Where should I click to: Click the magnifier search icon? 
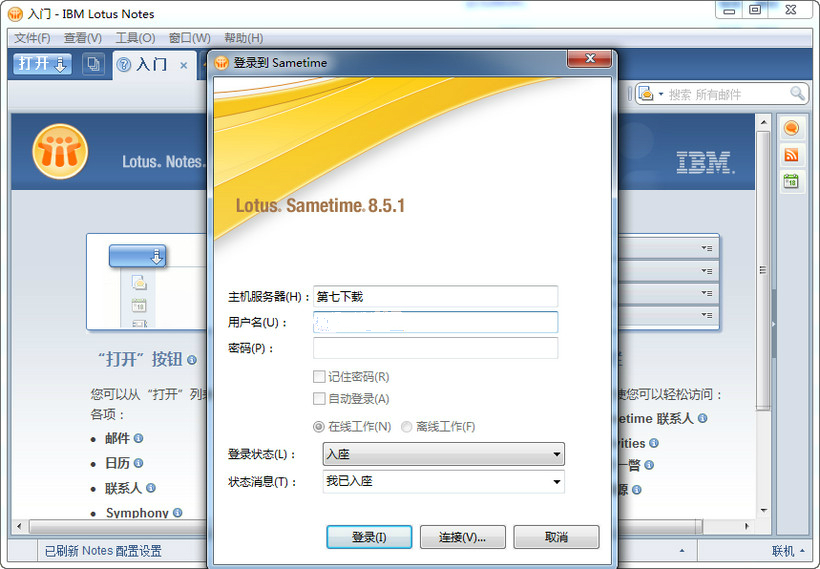coord(797,94)
